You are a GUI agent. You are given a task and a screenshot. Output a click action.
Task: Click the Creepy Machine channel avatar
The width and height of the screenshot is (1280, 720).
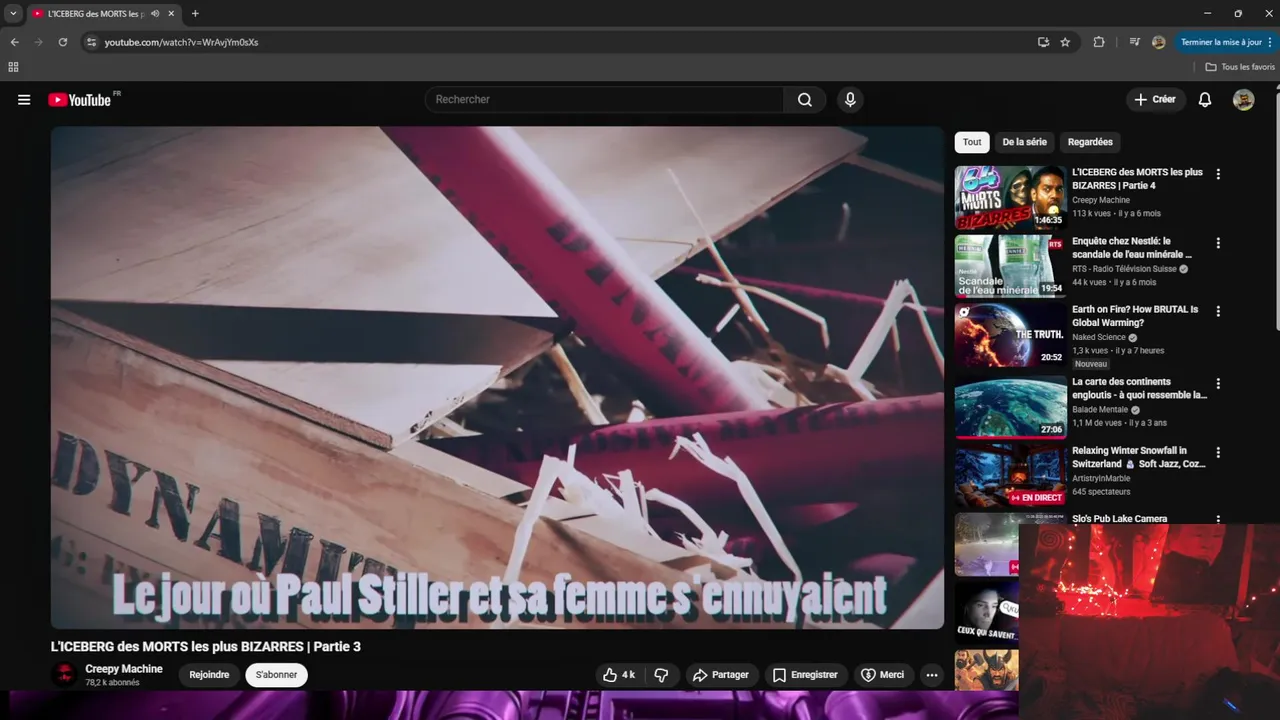(x=64, y=675)
